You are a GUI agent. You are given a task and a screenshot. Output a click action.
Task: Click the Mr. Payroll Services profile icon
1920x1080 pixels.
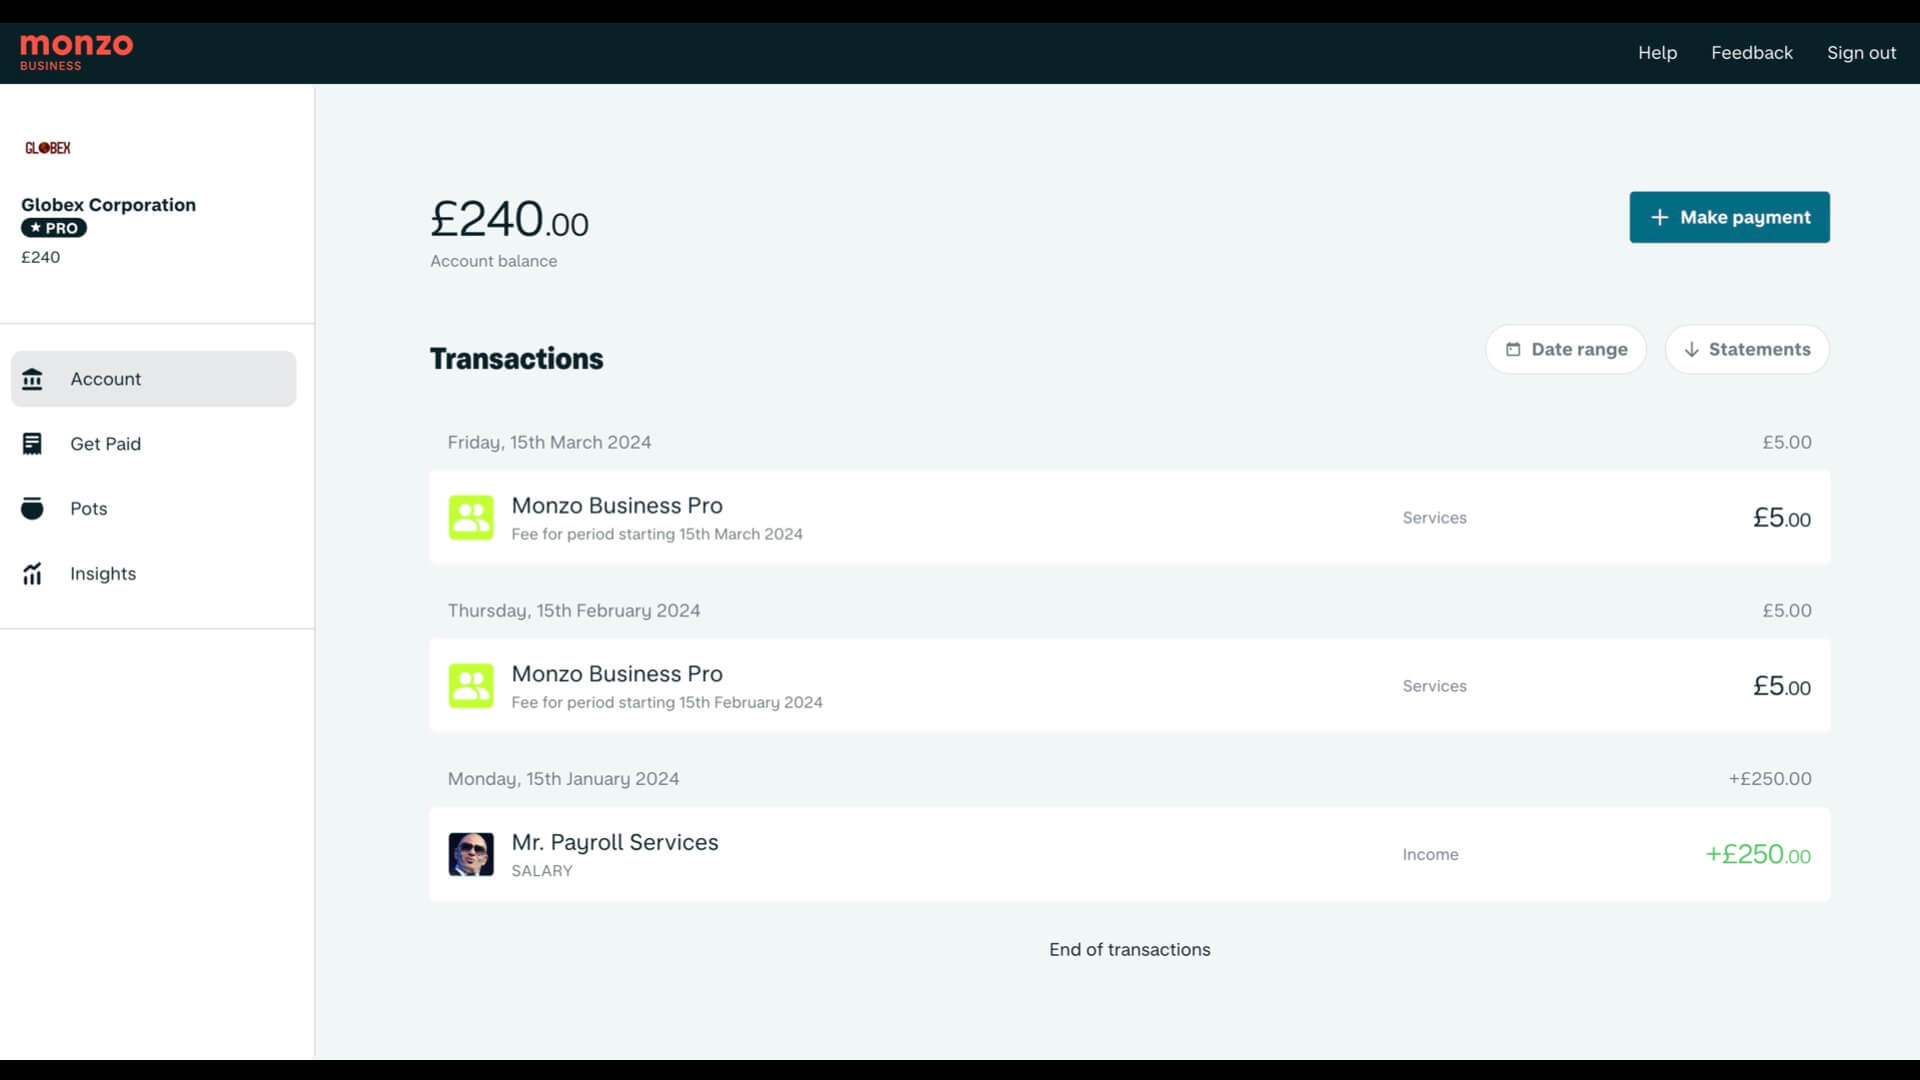[471, 853]
